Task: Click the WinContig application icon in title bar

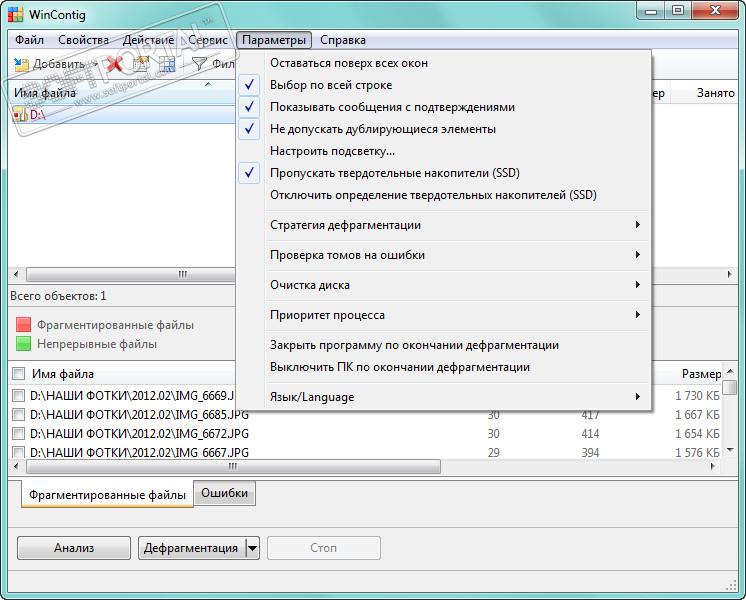Action: [16, 15]
